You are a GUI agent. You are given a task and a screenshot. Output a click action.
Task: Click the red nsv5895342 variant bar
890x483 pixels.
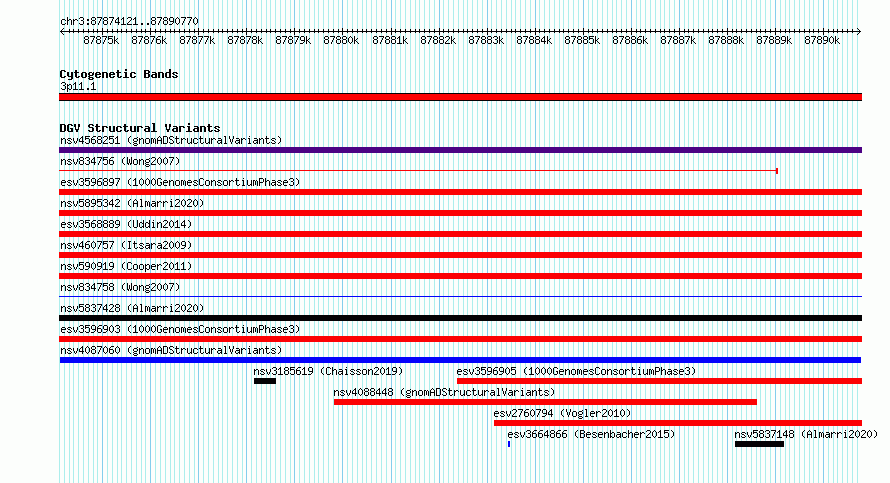[x=460, y=213]
